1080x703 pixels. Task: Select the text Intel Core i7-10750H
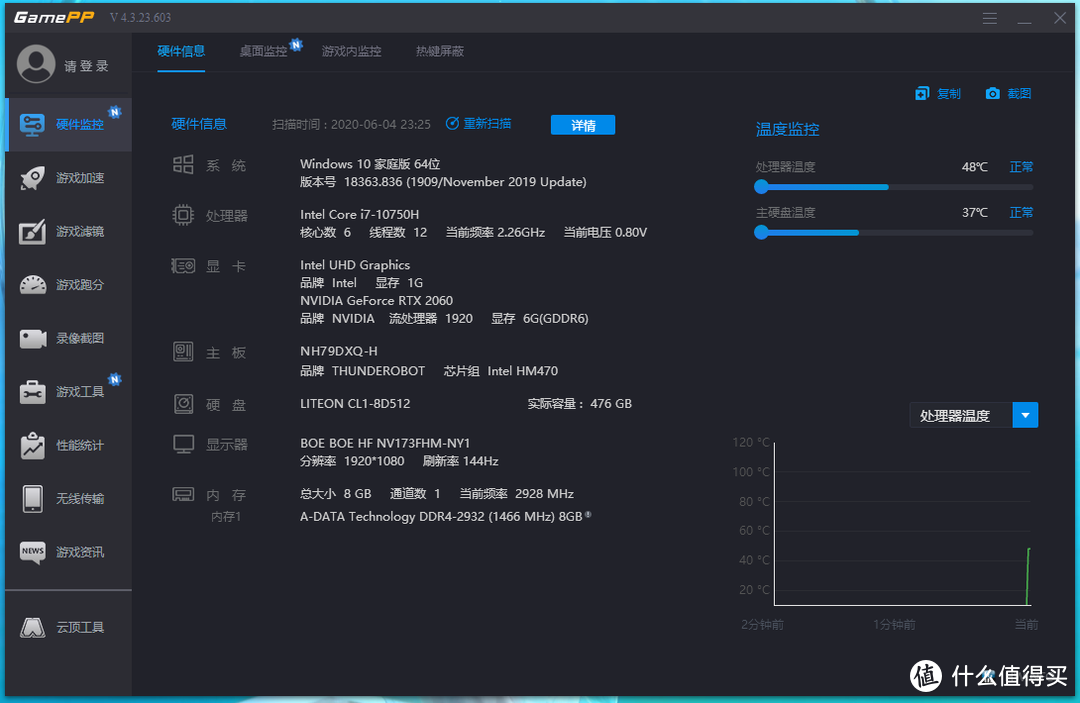click(x=360, y=214)
